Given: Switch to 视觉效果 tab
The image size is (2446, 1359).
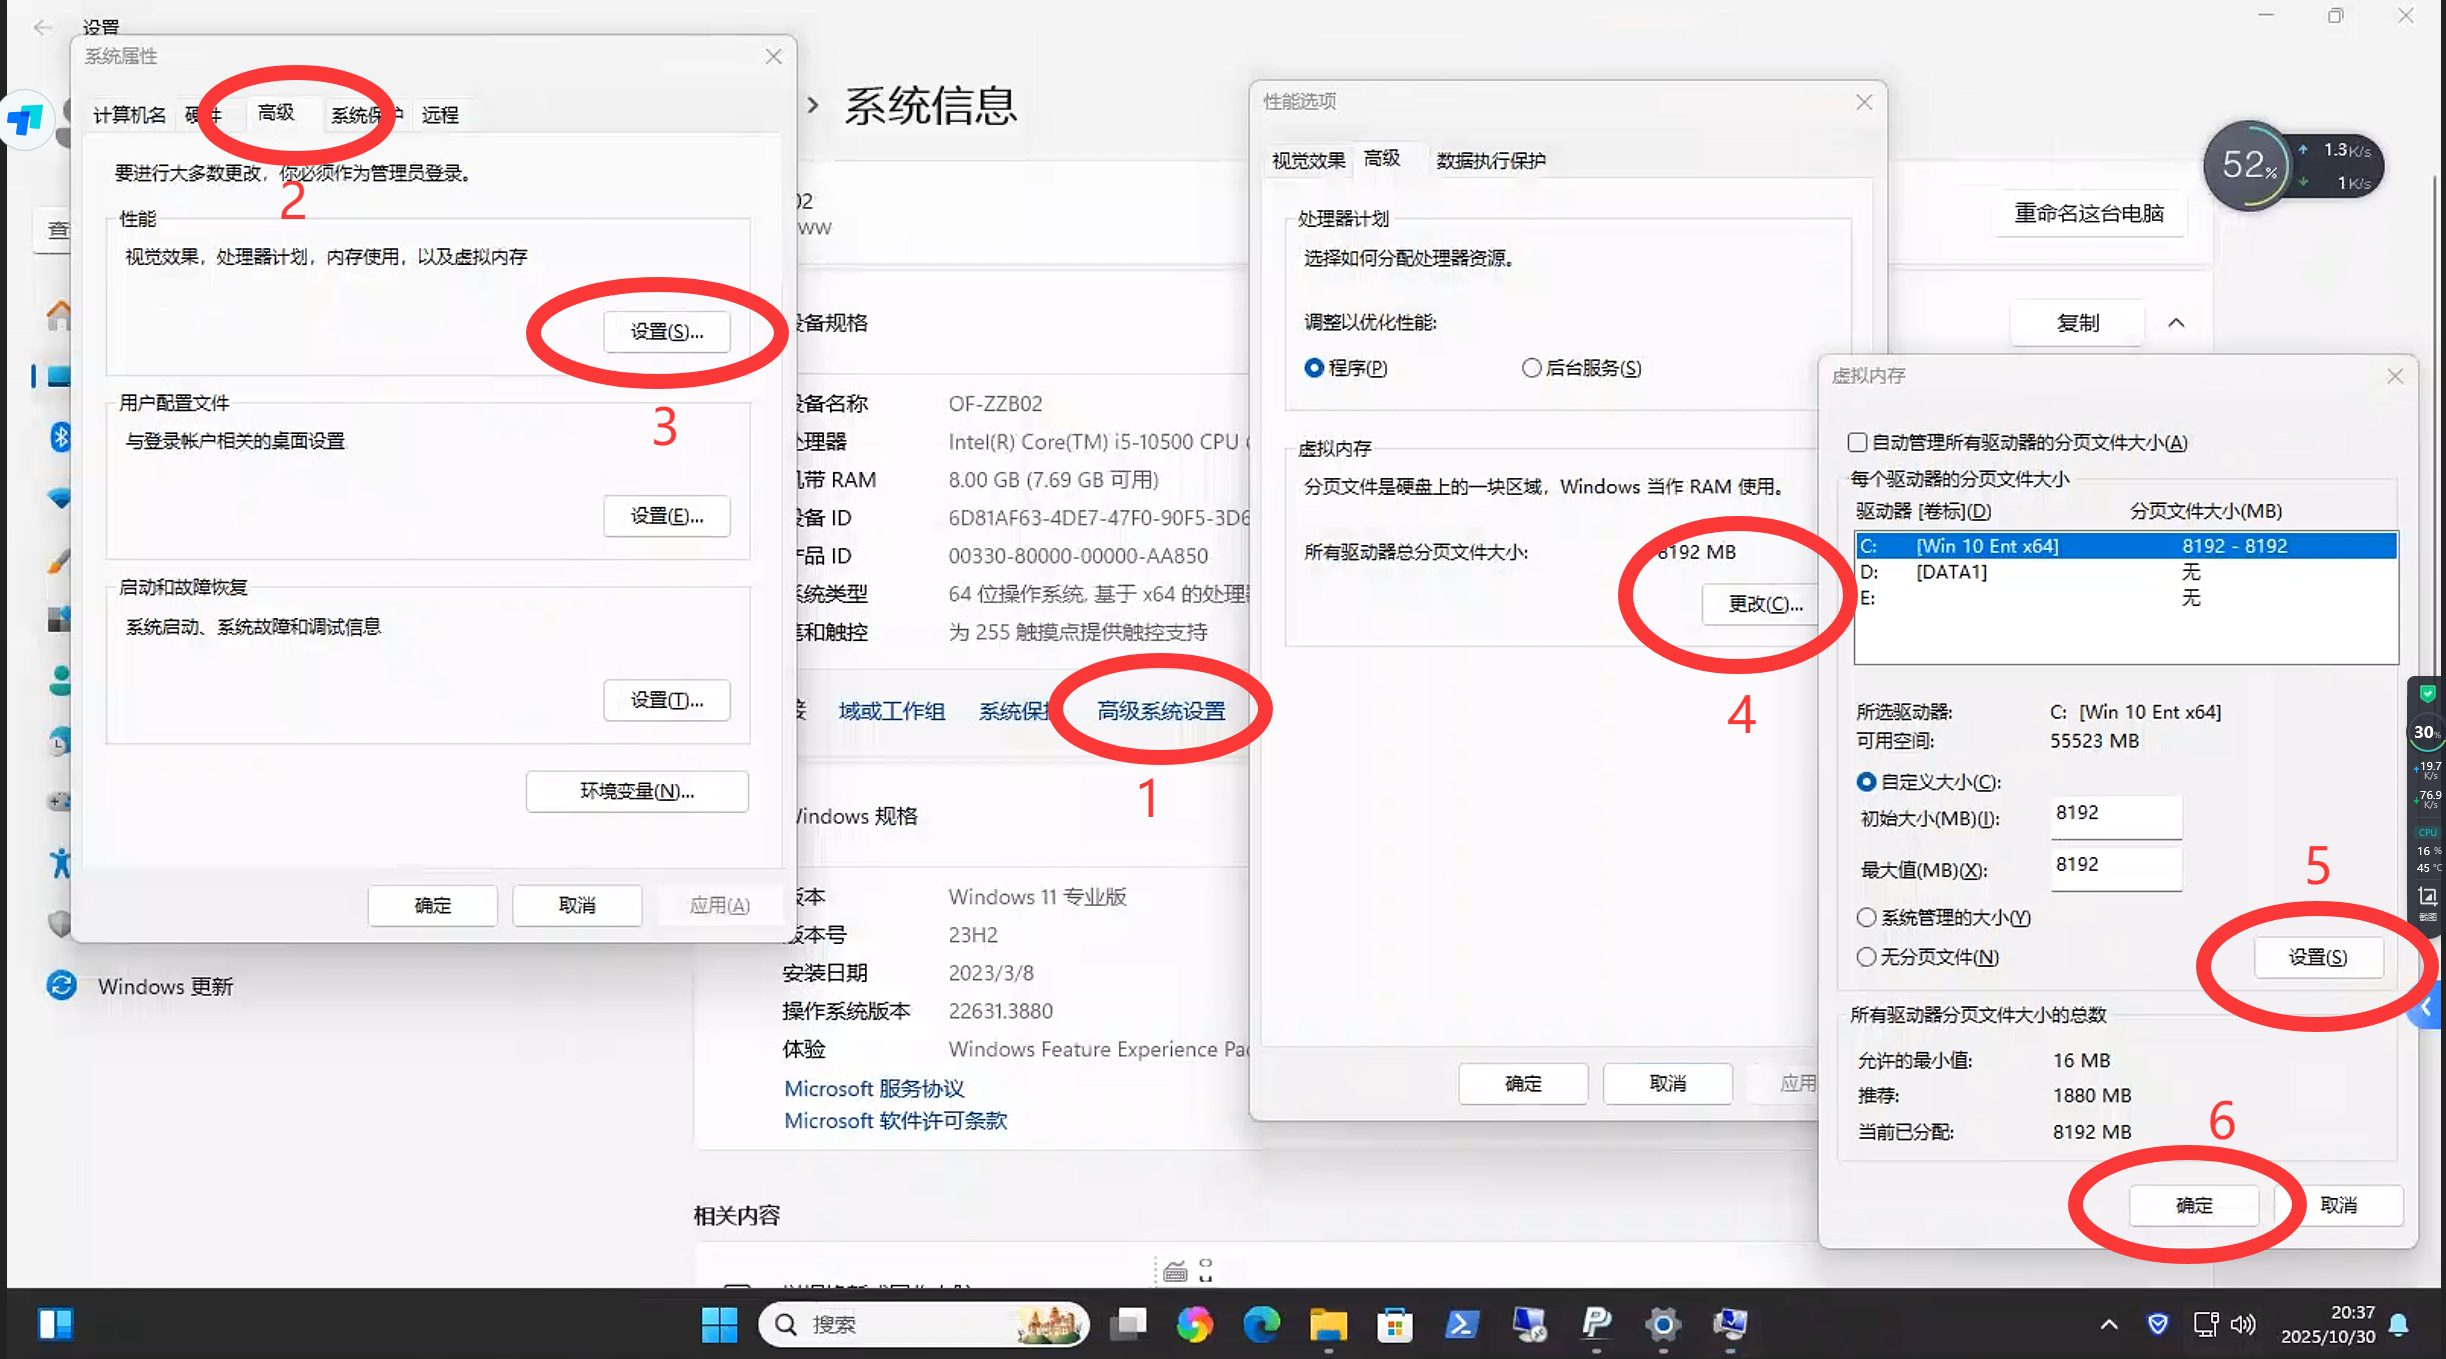Looking at the screenshot, I should pos(1308,160).
